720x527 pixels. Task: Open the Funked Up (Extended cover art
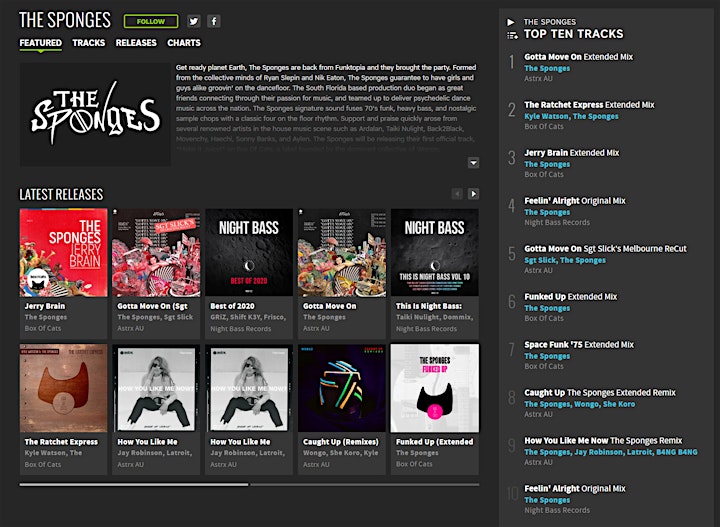coord(434,388)
